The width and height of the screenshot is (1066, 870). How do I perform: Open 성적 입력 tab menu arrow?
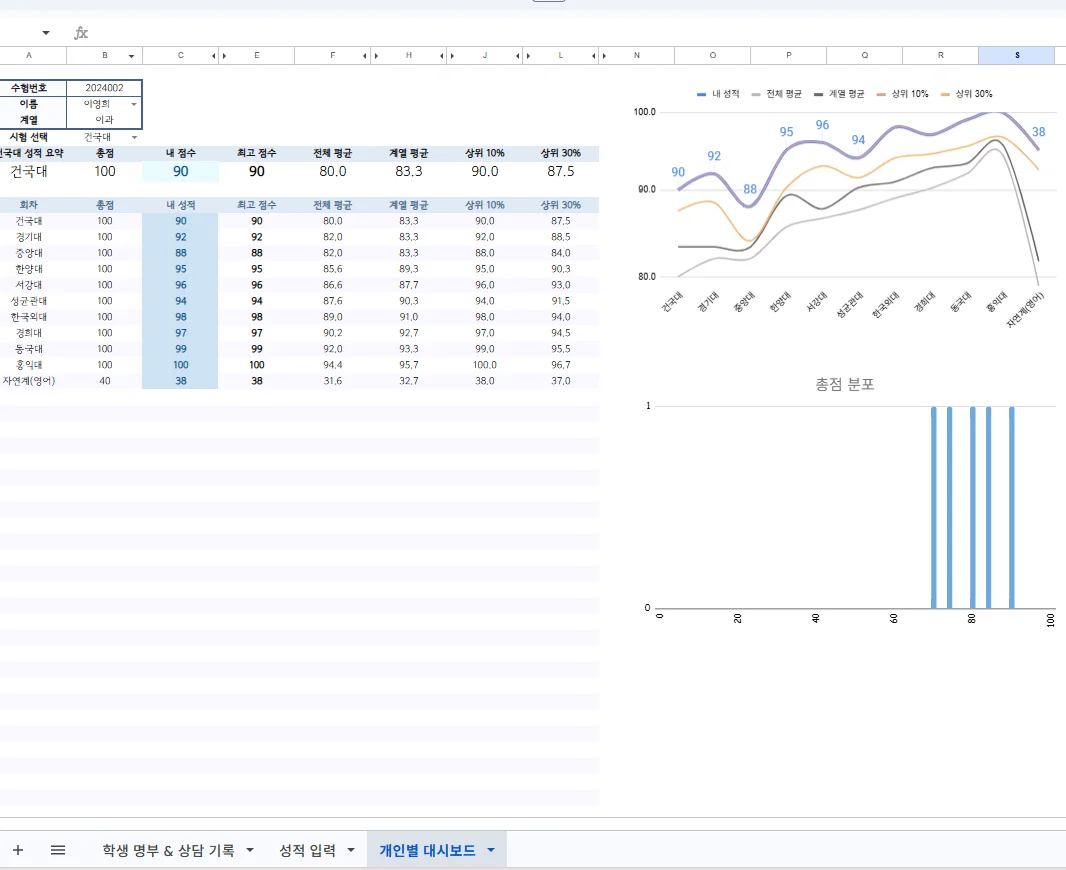(x=351, y=850)
